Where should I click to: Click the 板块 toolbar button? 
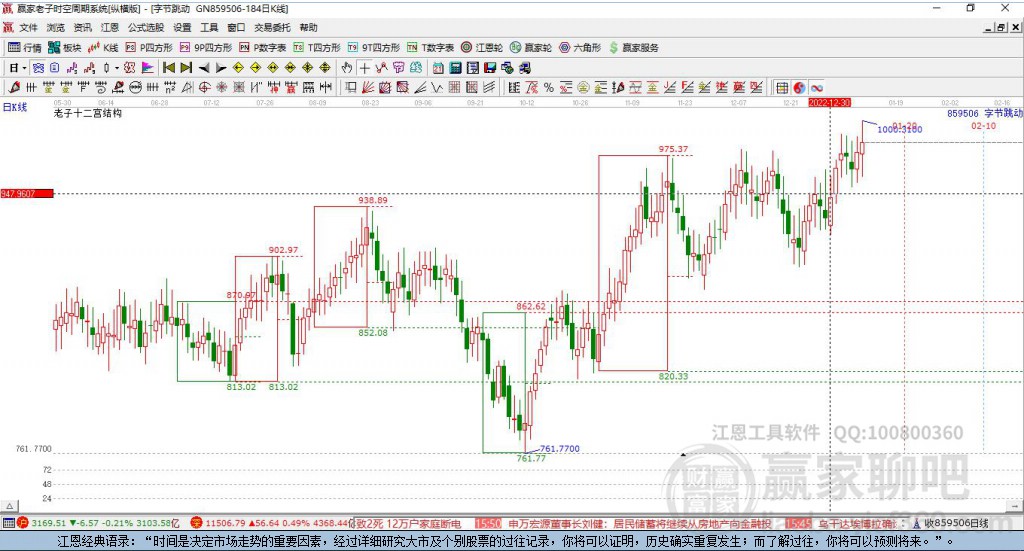tap(65, 48)
